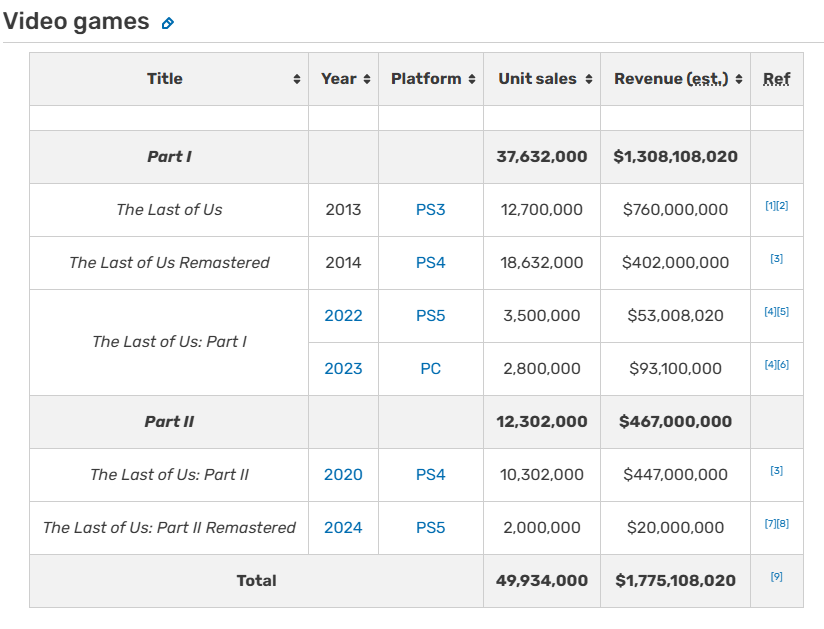Click the 2,800,000 unit sales cell
Screen dimensions: 824x629
click(542, 368)
